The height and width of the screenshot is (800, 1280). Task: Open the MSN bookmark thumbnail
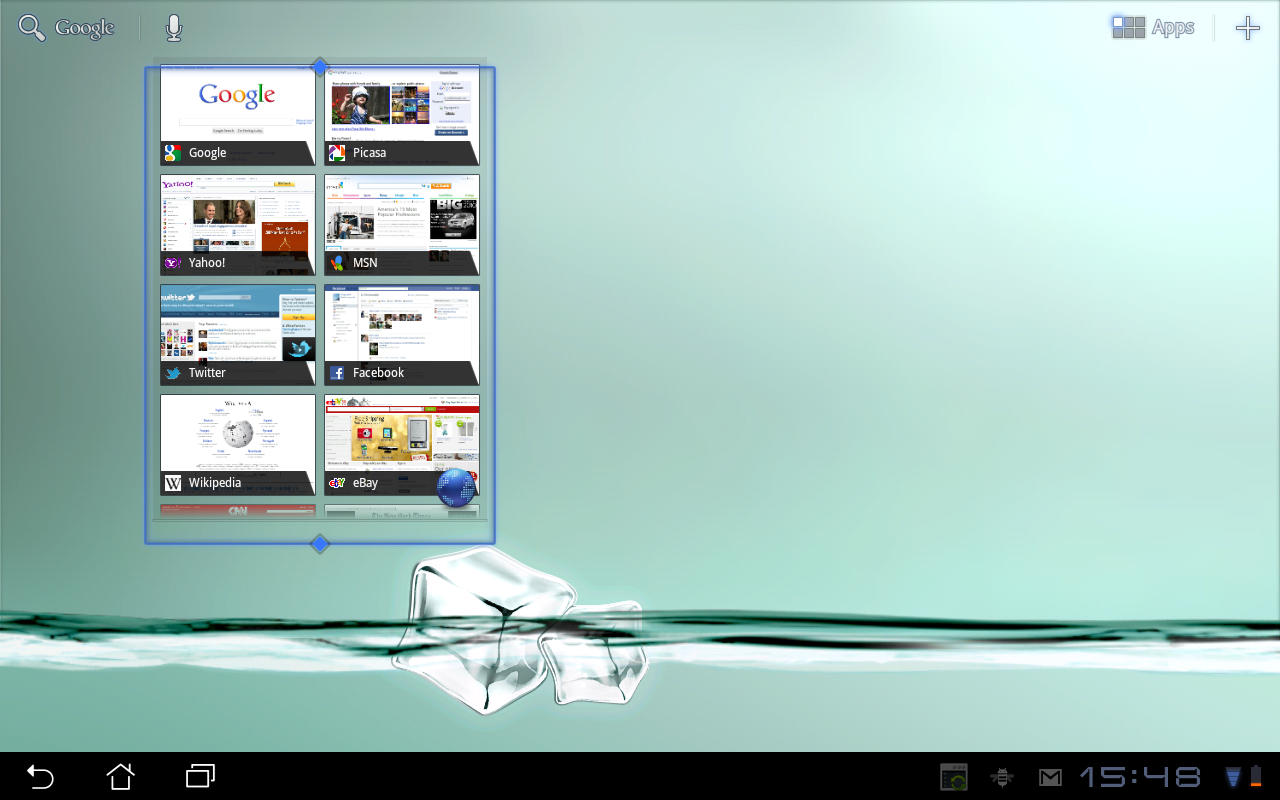(x=402, y=225)
